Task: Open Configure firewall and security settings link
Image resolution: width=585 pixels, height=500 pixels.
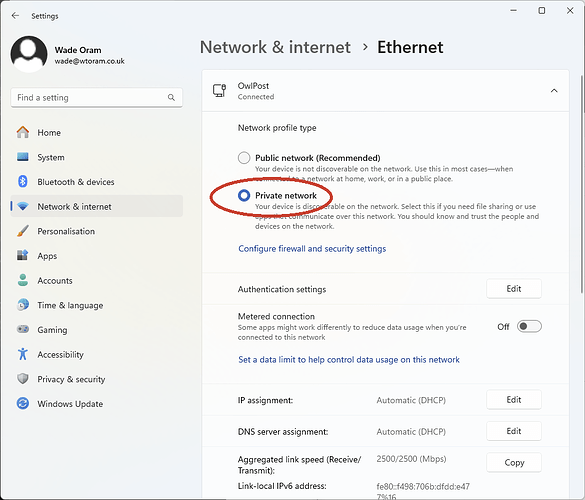Action: coord(312,249)
